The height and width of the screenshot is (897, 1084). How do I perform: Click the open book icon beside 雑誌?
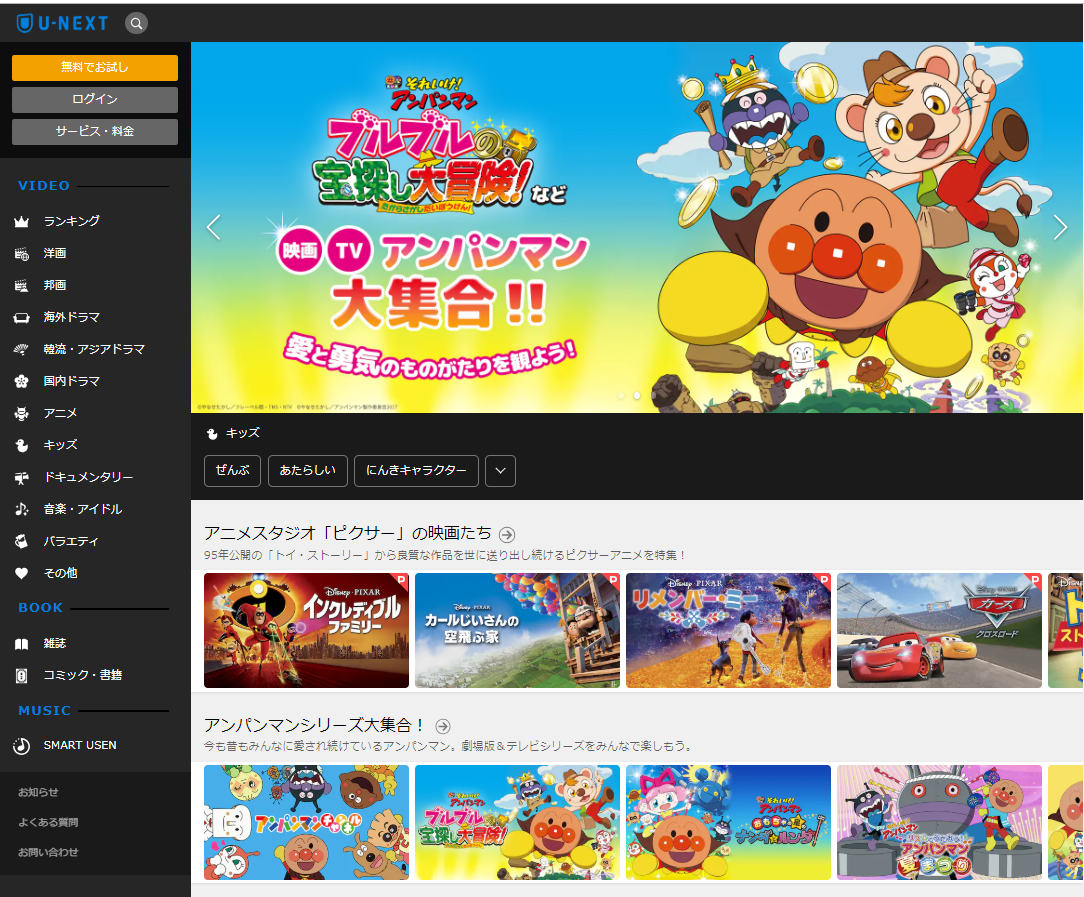[x=21, y=644]
